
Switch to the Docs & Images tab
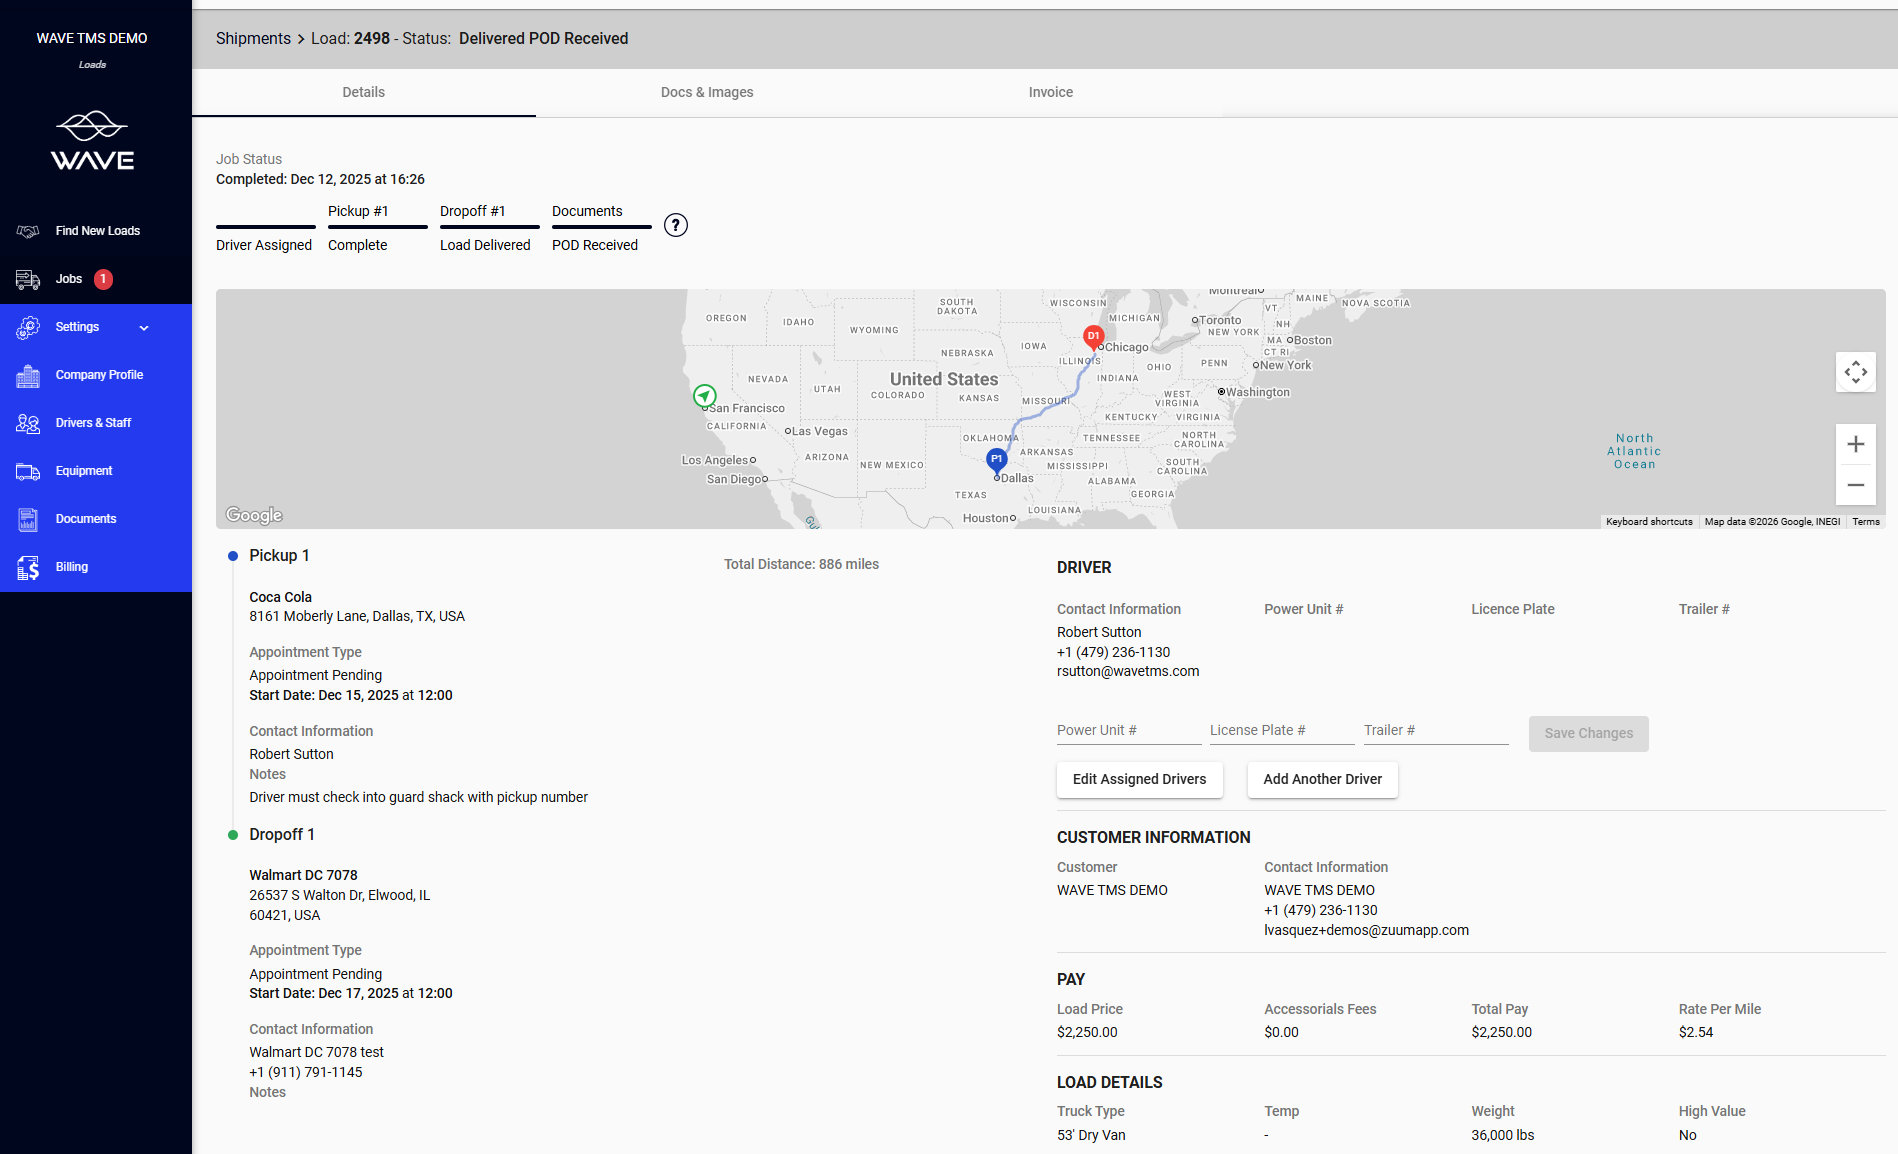707,92
